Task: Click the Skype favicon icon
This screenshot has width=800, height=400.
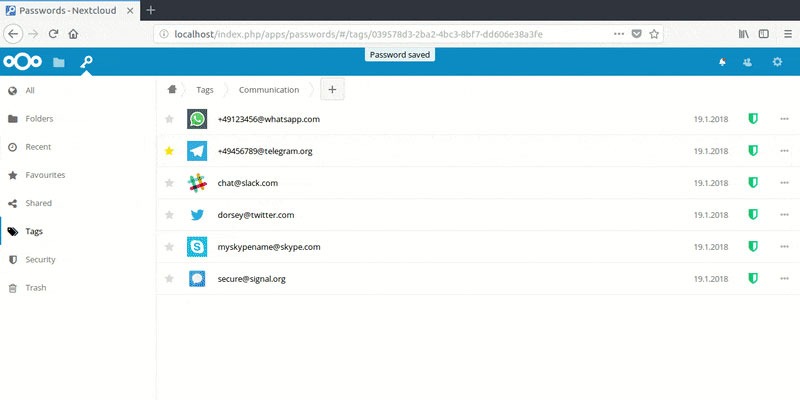Action: click(x=197, y=247)
